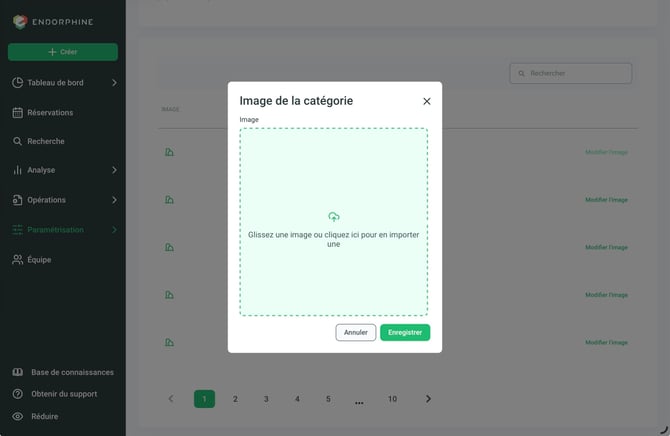The image size is (670, 436).
Task: Expand the Tableau de bord chevron
Action: pyautogui.click(x=114, y=82)
